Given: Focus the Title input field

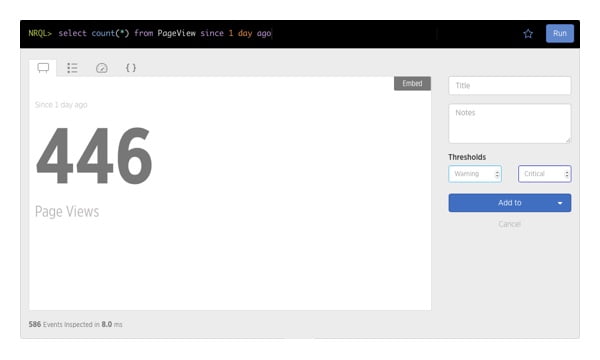Looking at the screenshot, I should click(509, 85).
